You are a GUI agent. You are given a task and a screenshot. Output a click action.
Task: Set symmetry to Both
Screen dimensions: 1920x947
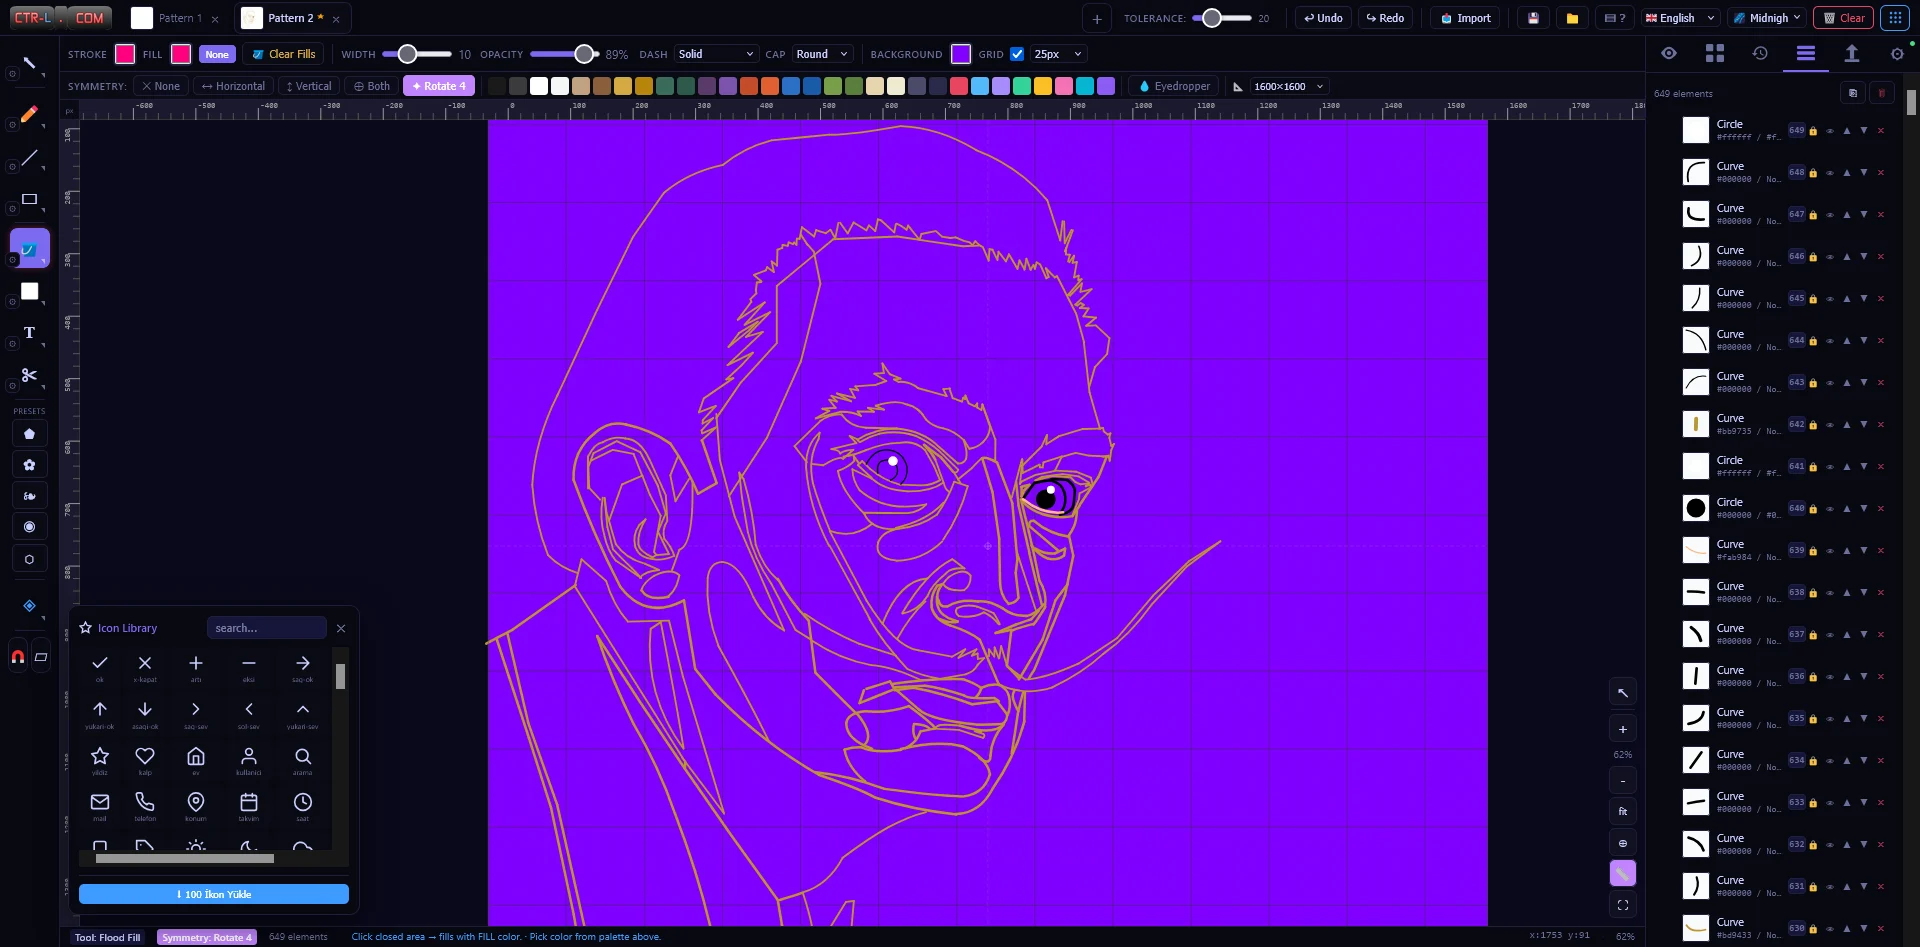tap(372, 86)
